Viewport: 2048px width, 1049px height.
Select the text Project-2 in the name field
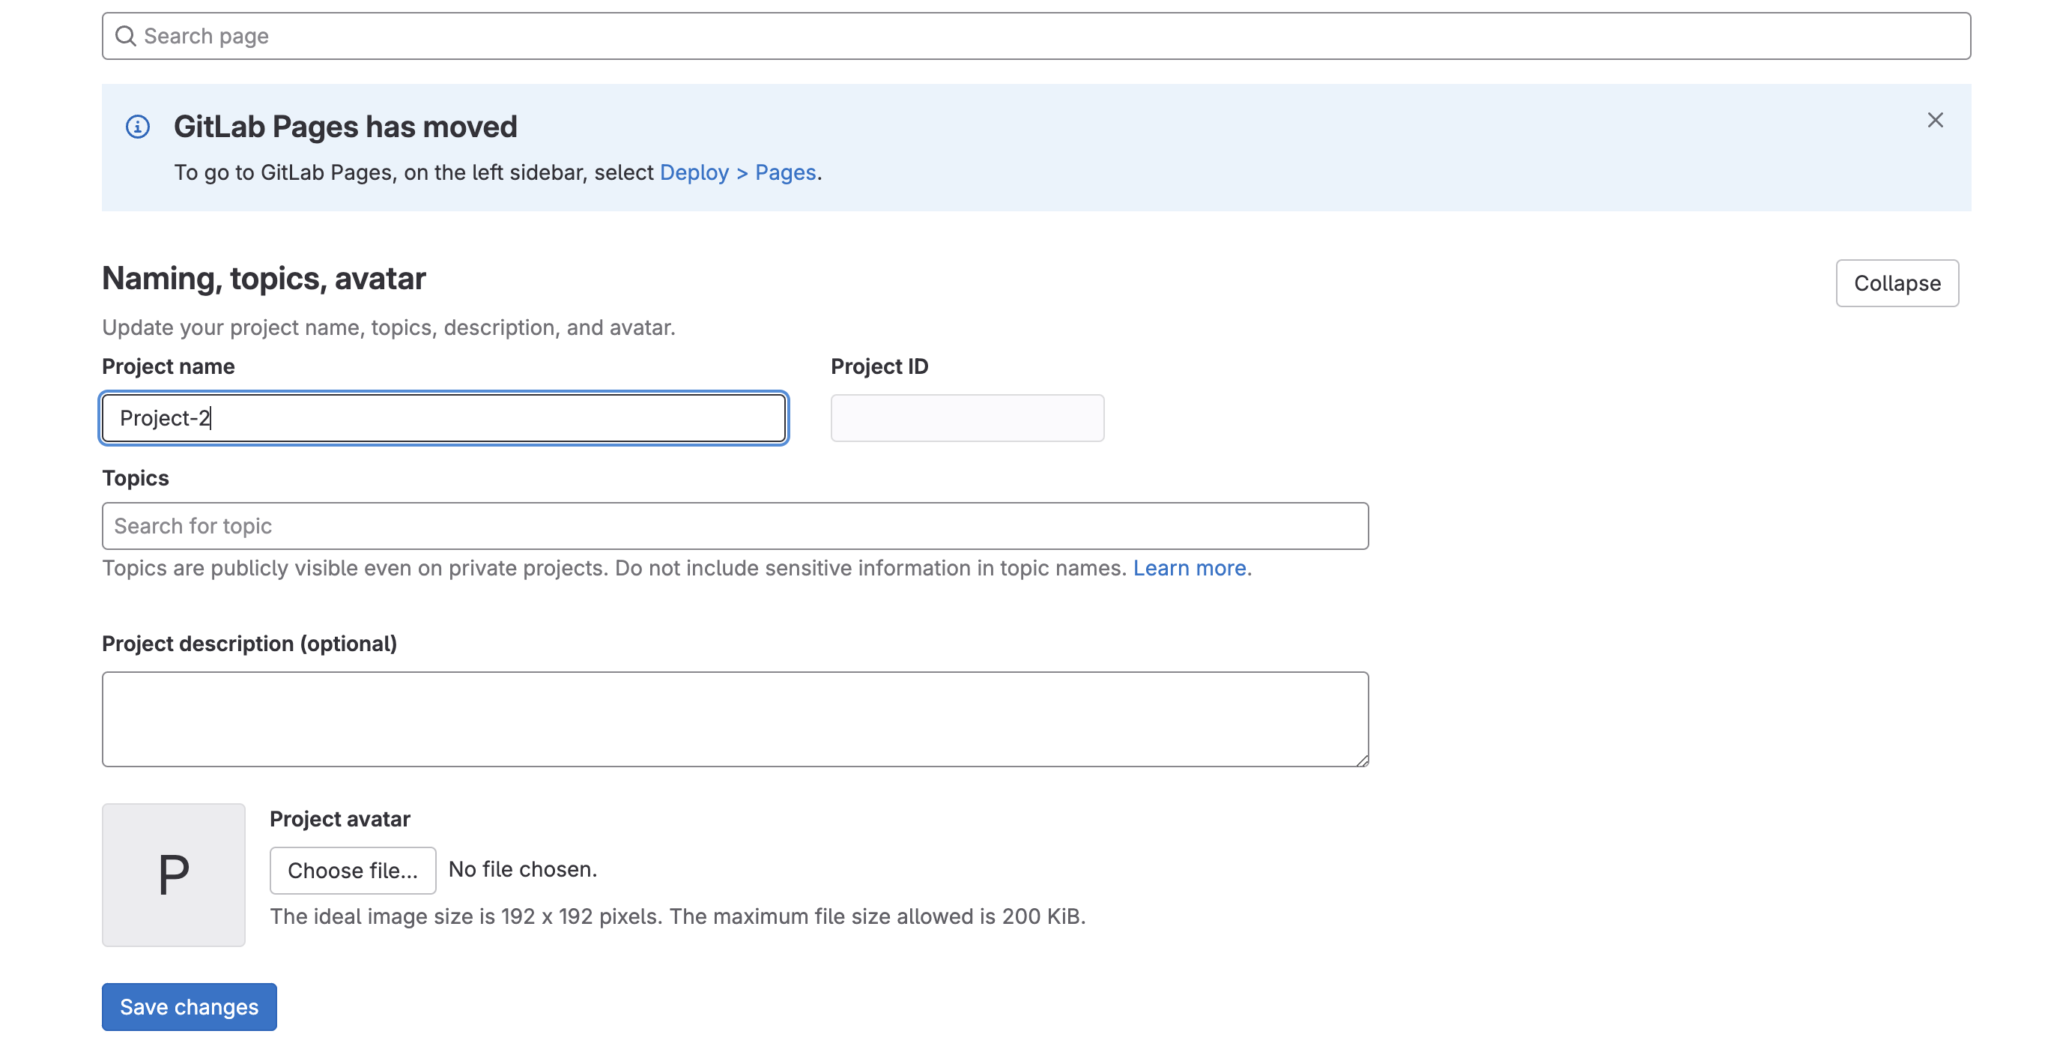click(164, 418)
